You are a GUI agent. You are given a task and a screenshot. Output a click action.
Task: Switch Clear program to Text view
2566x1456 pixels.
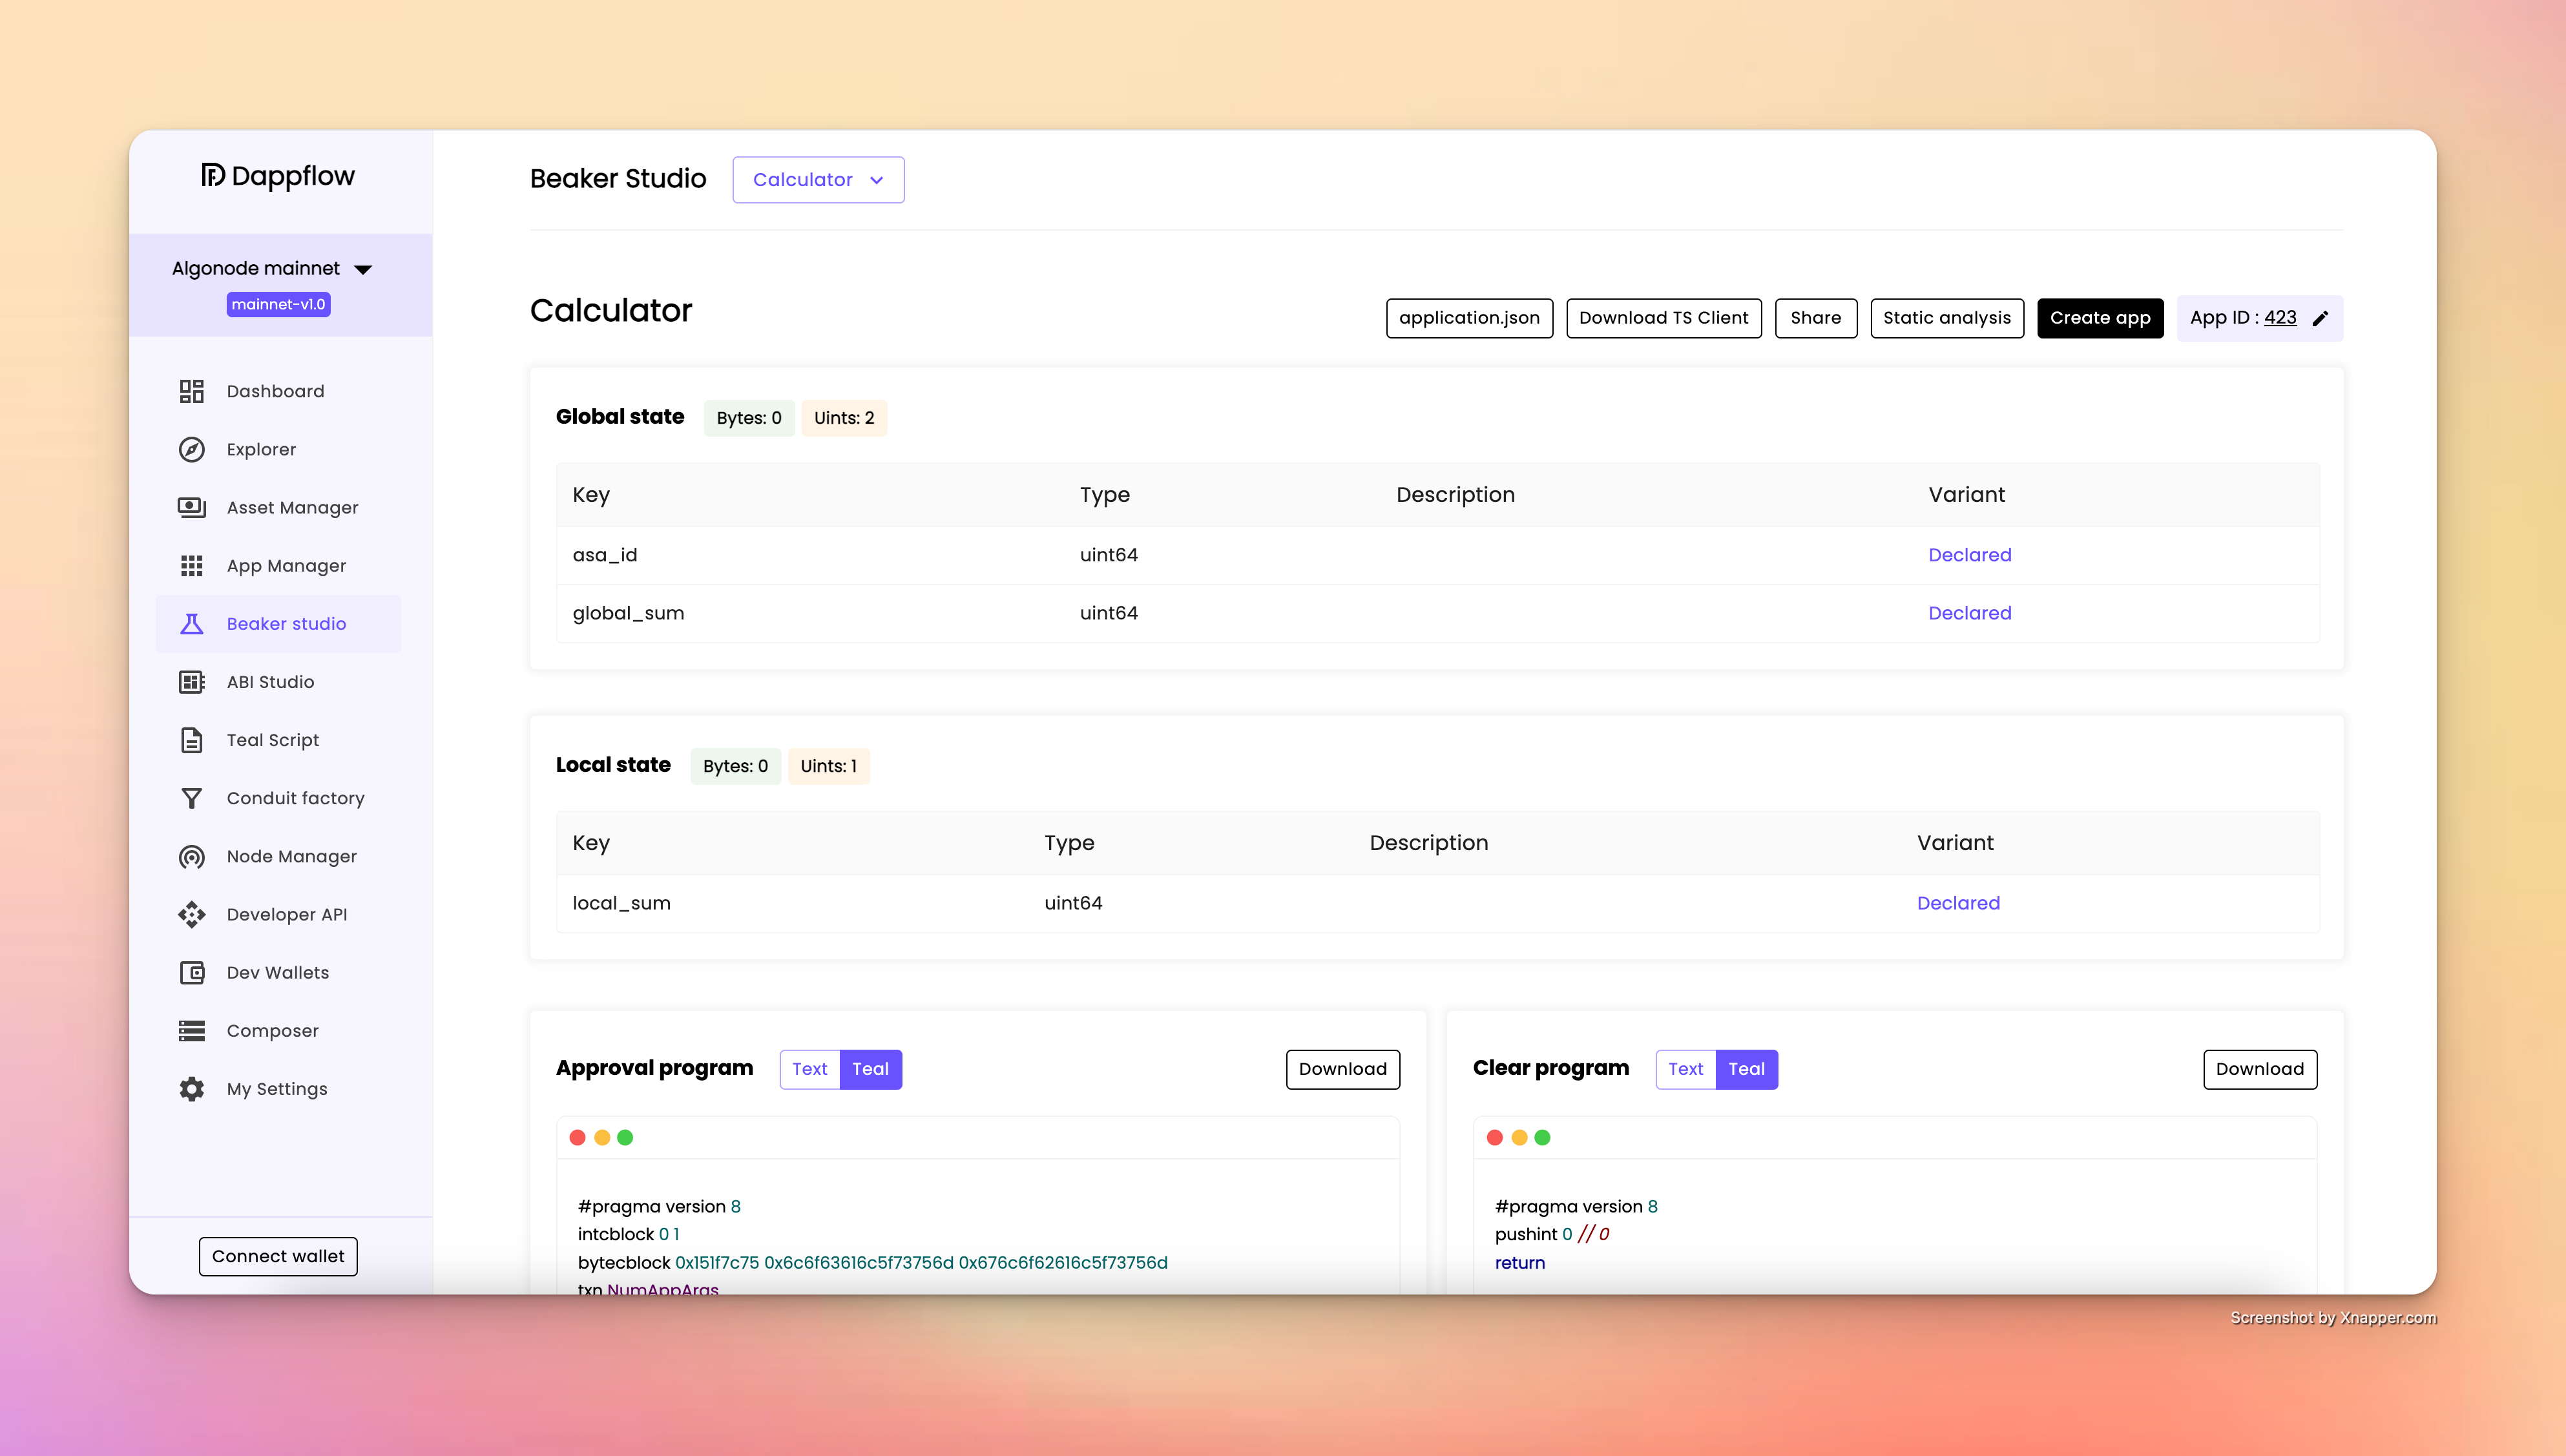1685,1069
